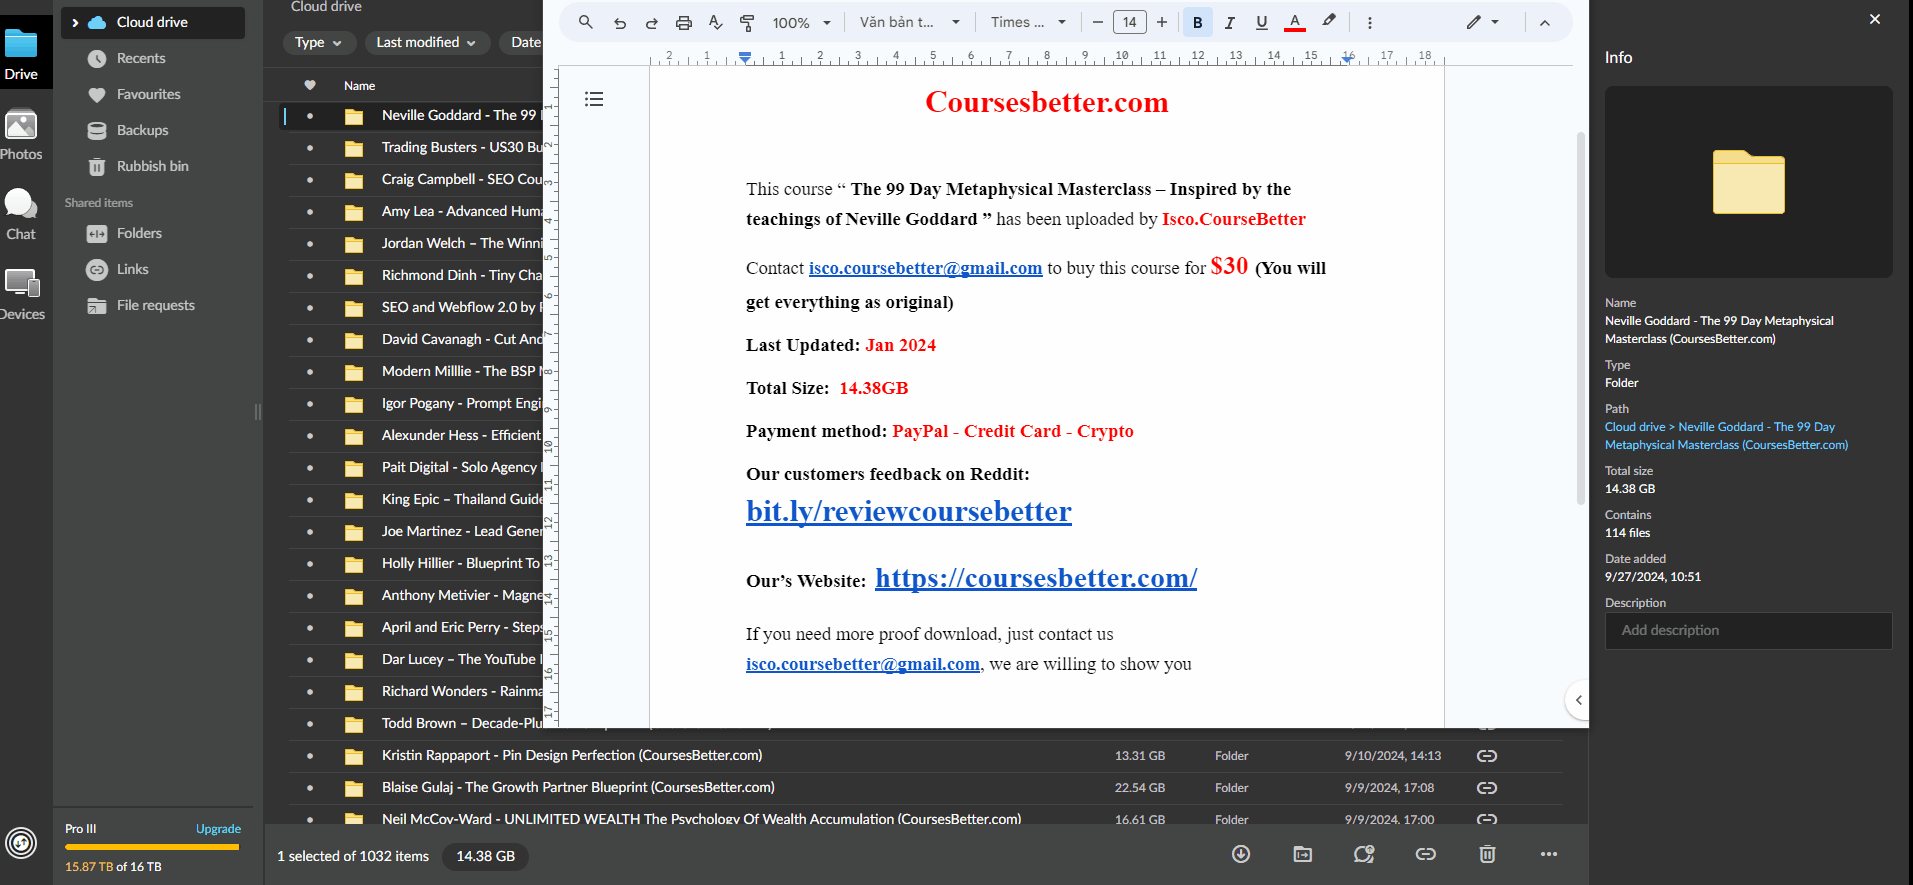Open Devices in the left rail
Image resolution: width=1913 pixels, height=885 pixels.
(21, 295)
